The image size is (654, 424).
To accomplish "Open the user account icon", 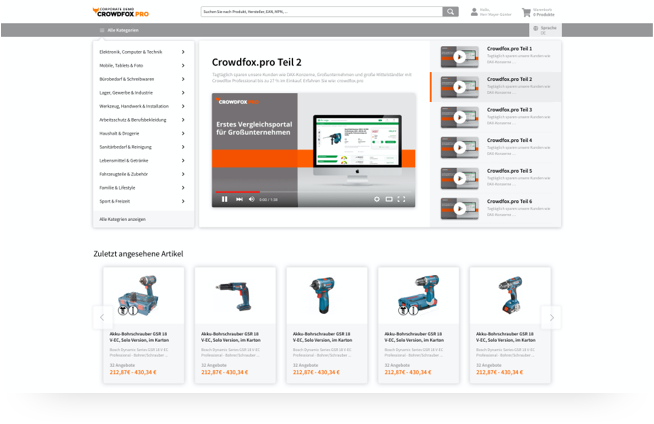I will tap(474, 12).
